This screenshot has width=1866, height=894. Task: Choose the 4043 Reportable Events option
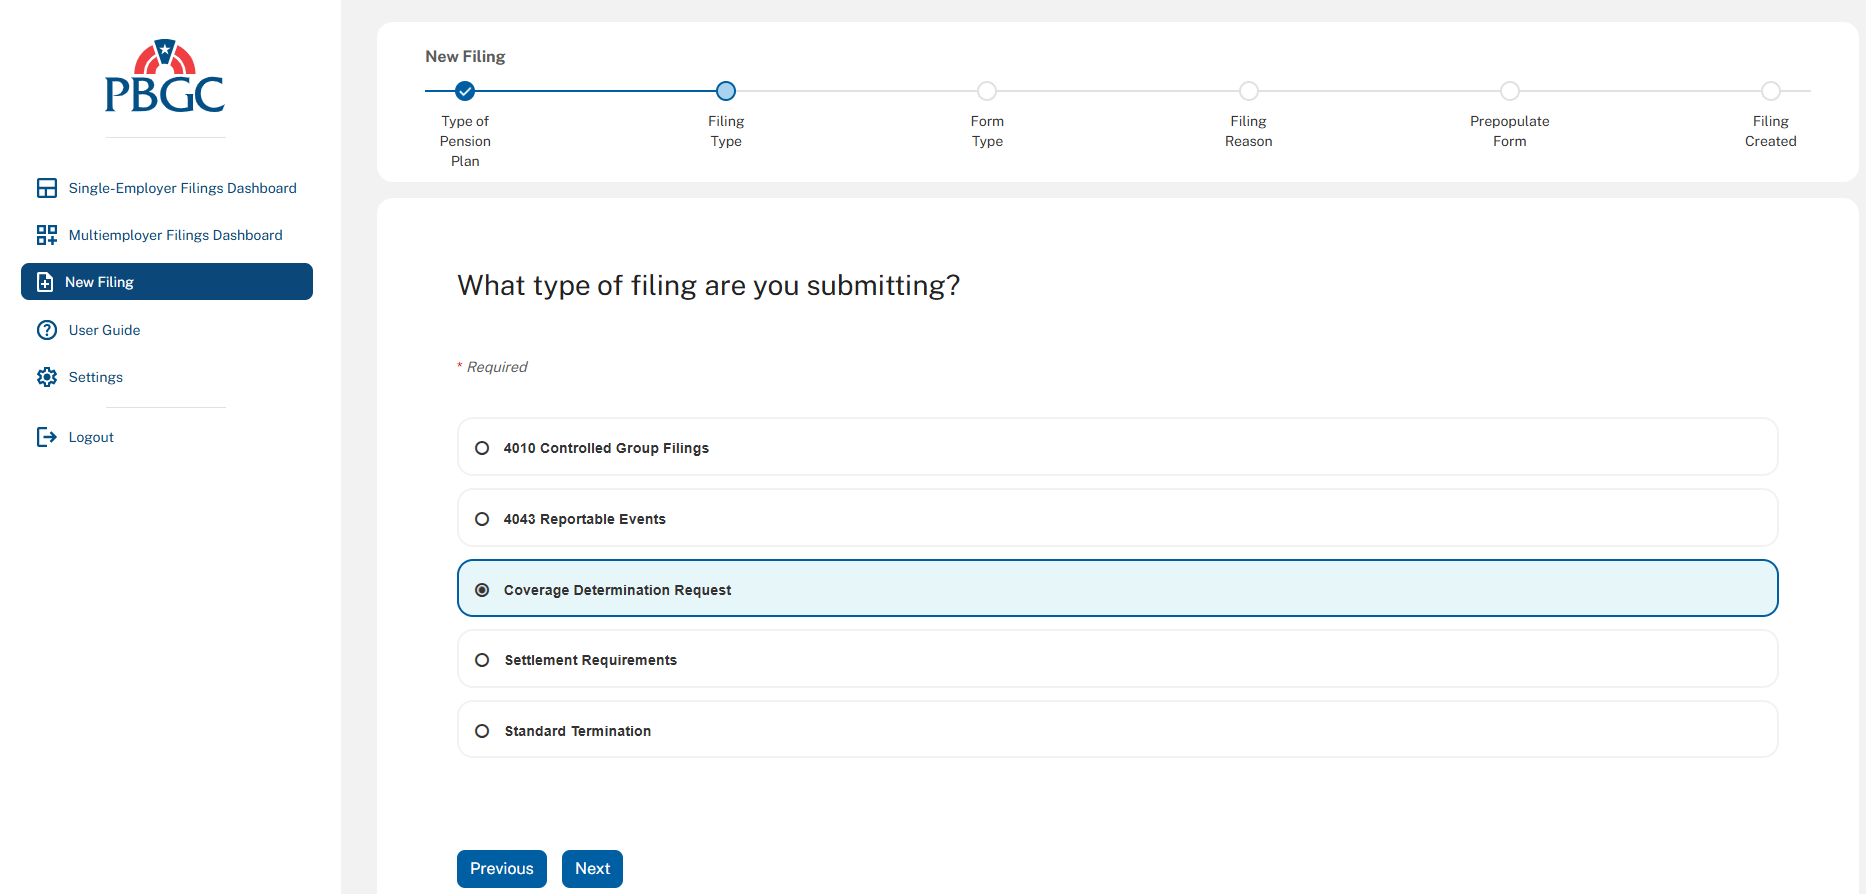coord(482,519)
